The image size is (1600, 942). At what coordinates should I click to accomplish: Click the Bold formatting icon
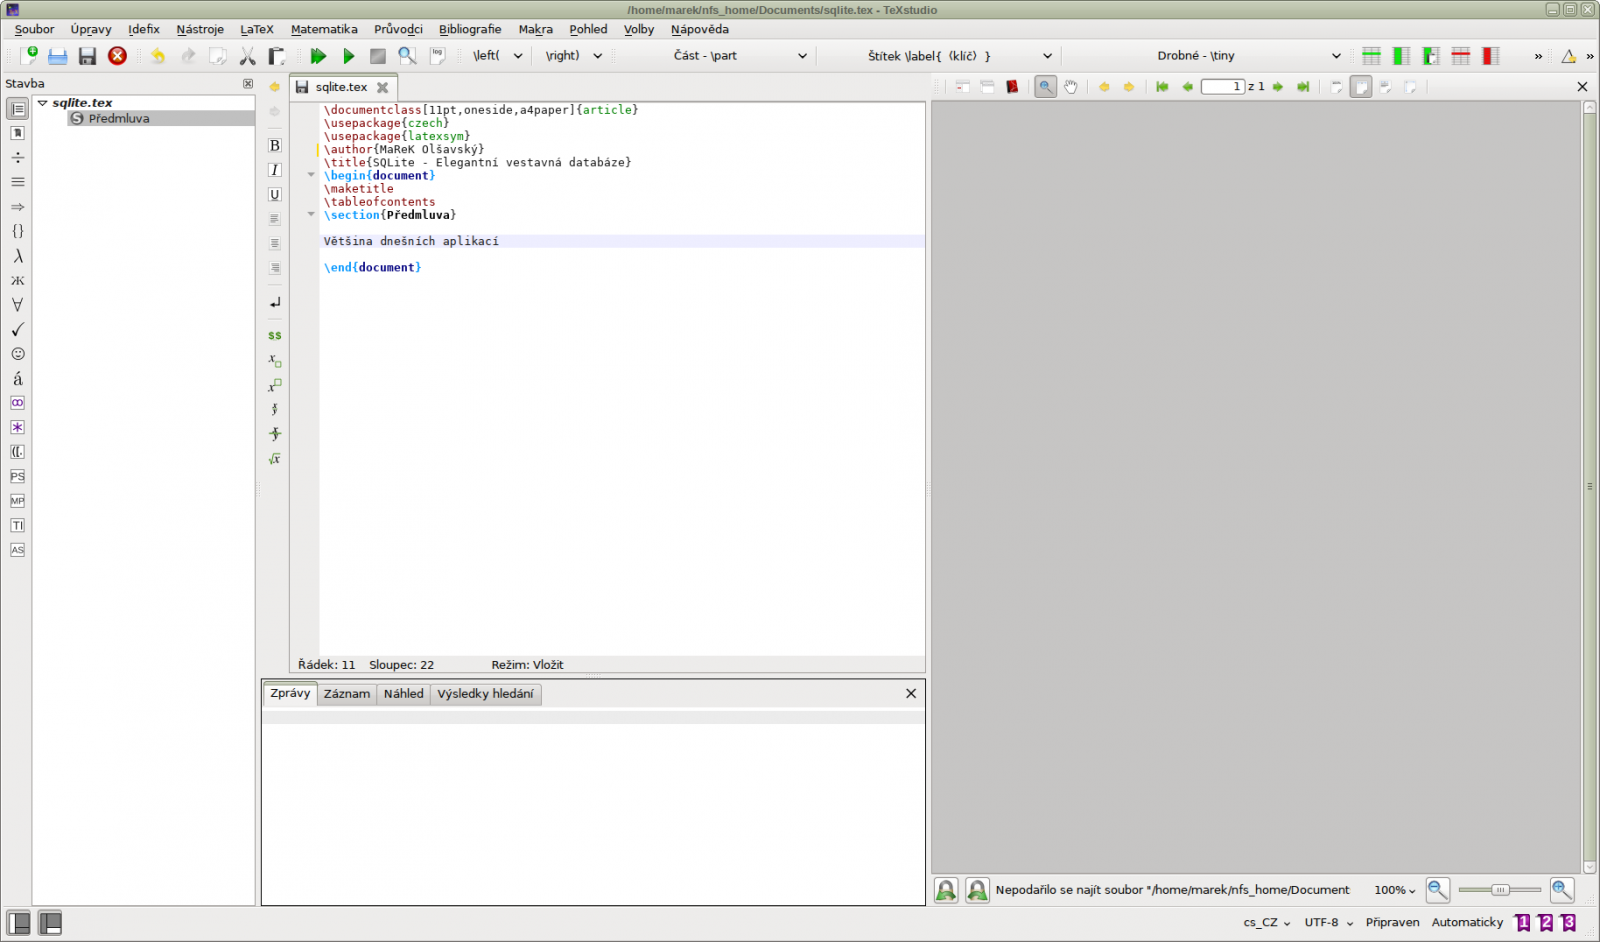pyautogui.click(x=275, y=146)
